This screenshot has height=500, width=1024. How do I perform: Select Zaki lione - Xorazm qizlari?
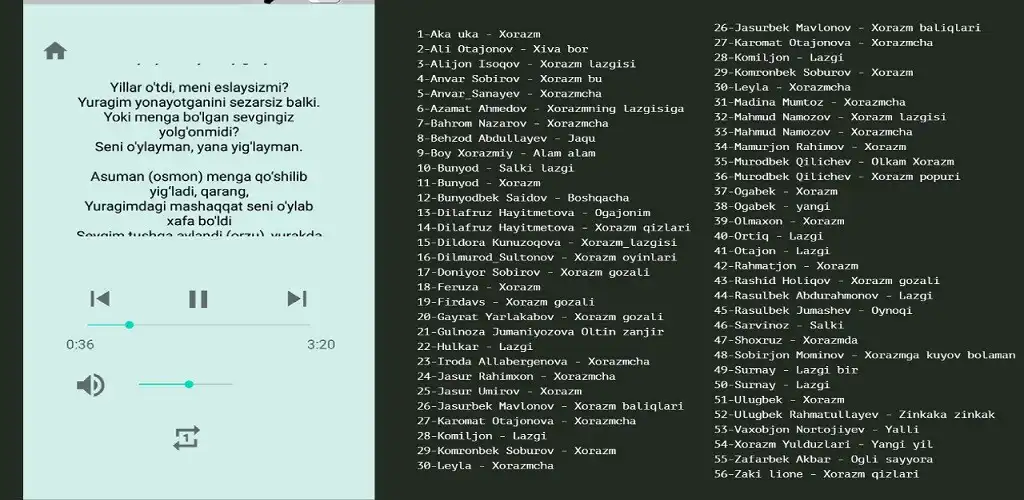tap(815, 474)
